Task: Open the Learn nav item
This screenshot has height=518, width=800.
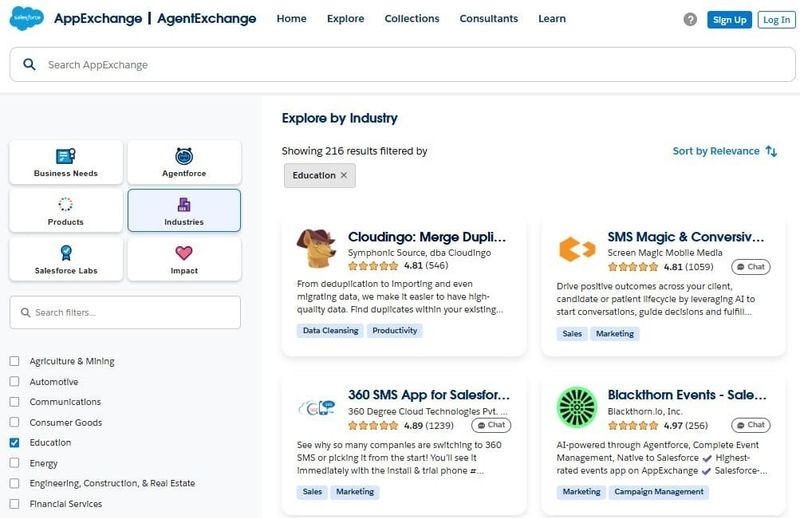Action: coord(552,18)
